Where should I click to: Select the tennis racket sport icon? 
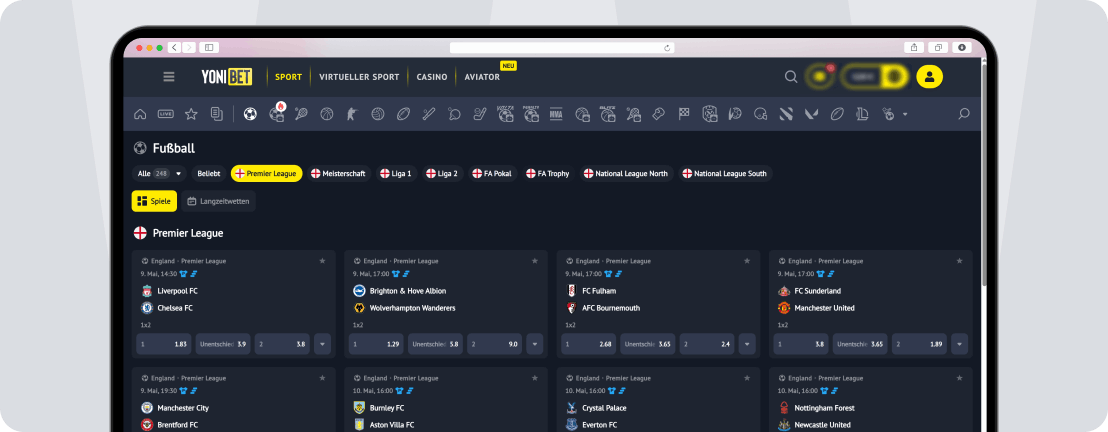(301, 114)
